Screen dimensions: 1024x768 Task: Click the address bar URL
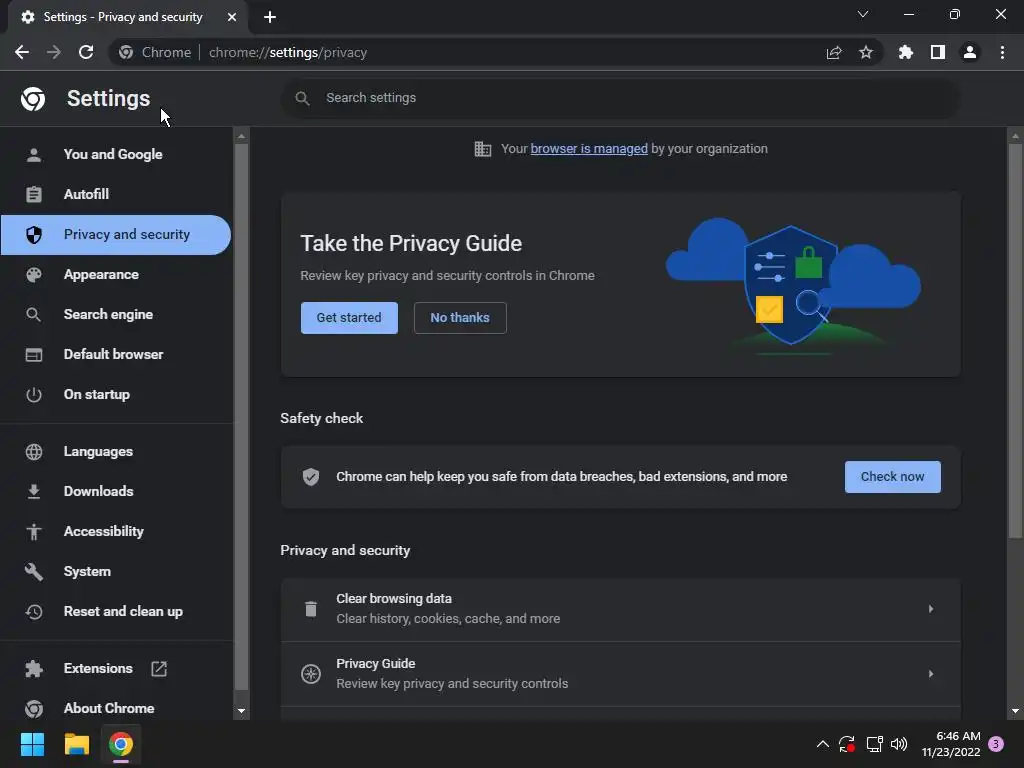click(287, 52)
